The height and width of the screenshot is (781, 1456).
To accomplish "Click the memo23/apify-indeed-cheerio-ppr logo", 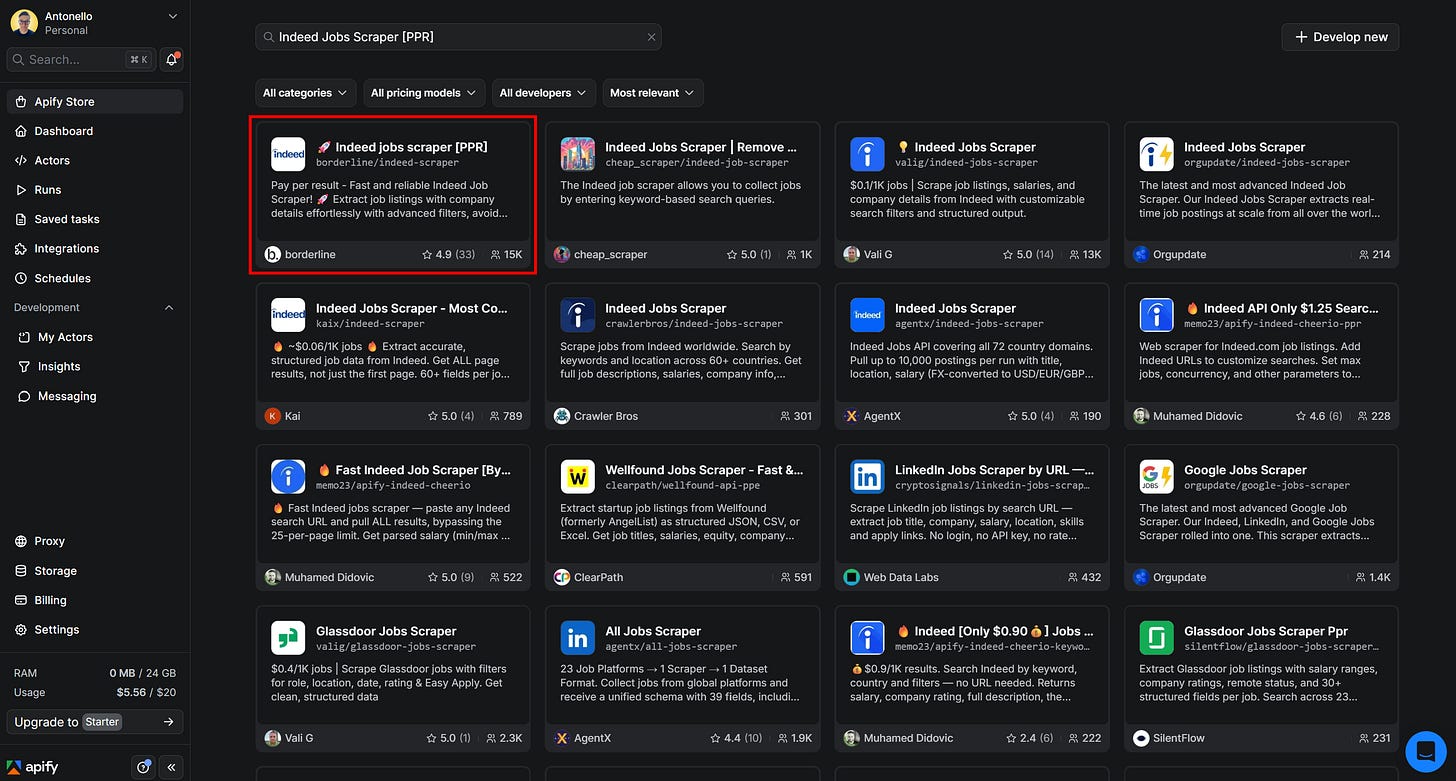I will (1157, 315).
